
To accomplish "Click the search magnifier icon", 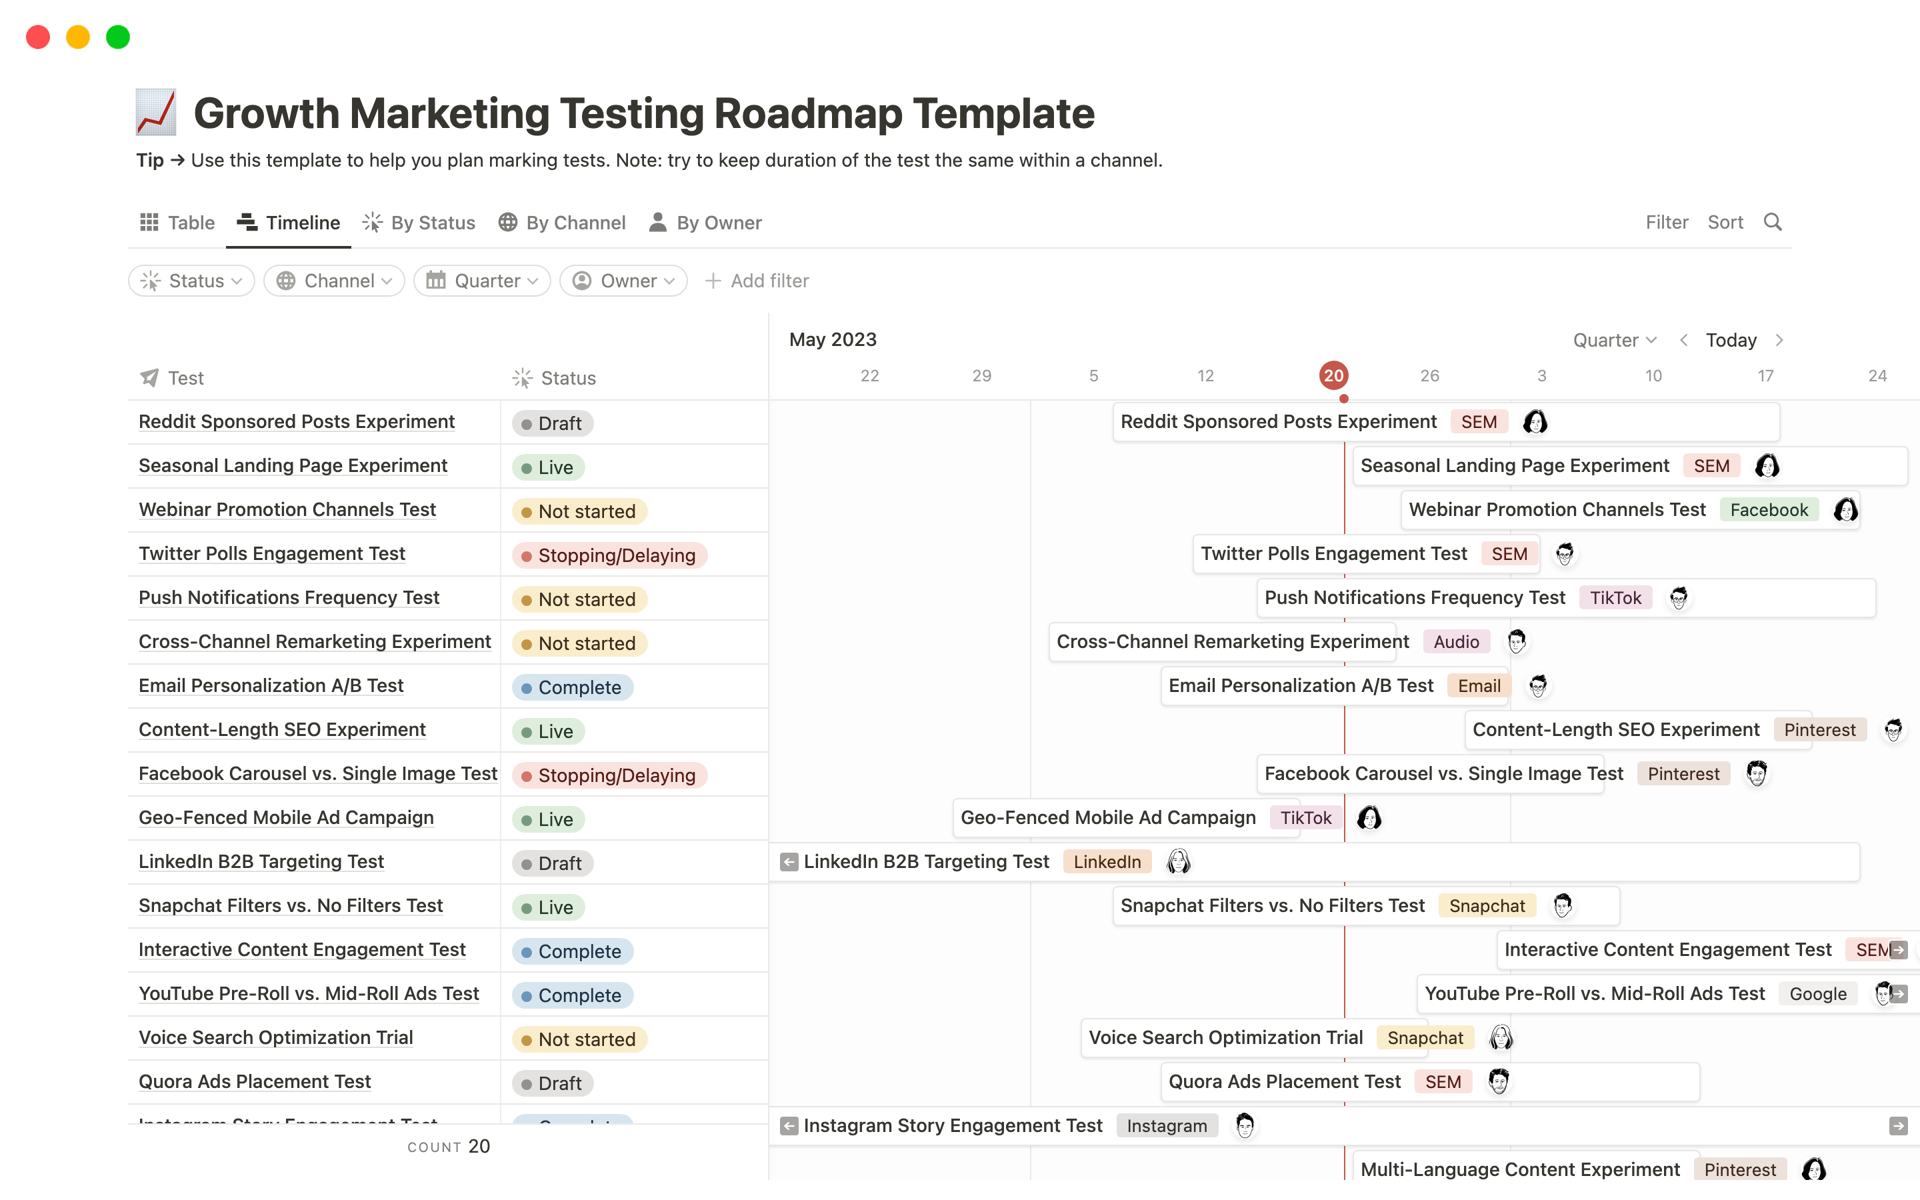I will [1772, 222].
